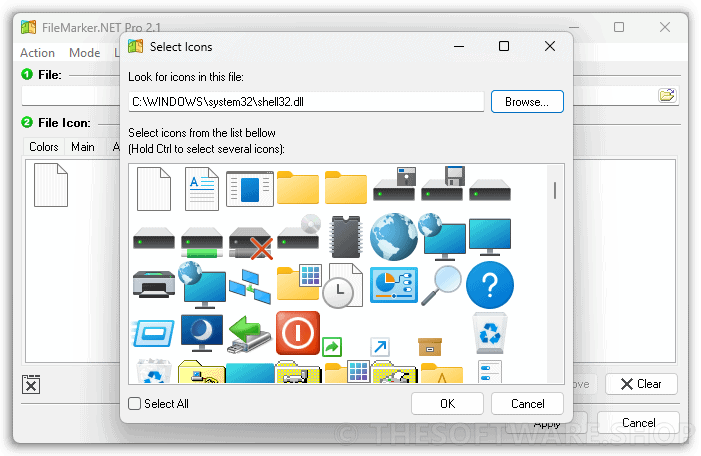Screen dimensions: 701x456
Task: Select the sleep monitor with moon icon
Action: point(202,333)
